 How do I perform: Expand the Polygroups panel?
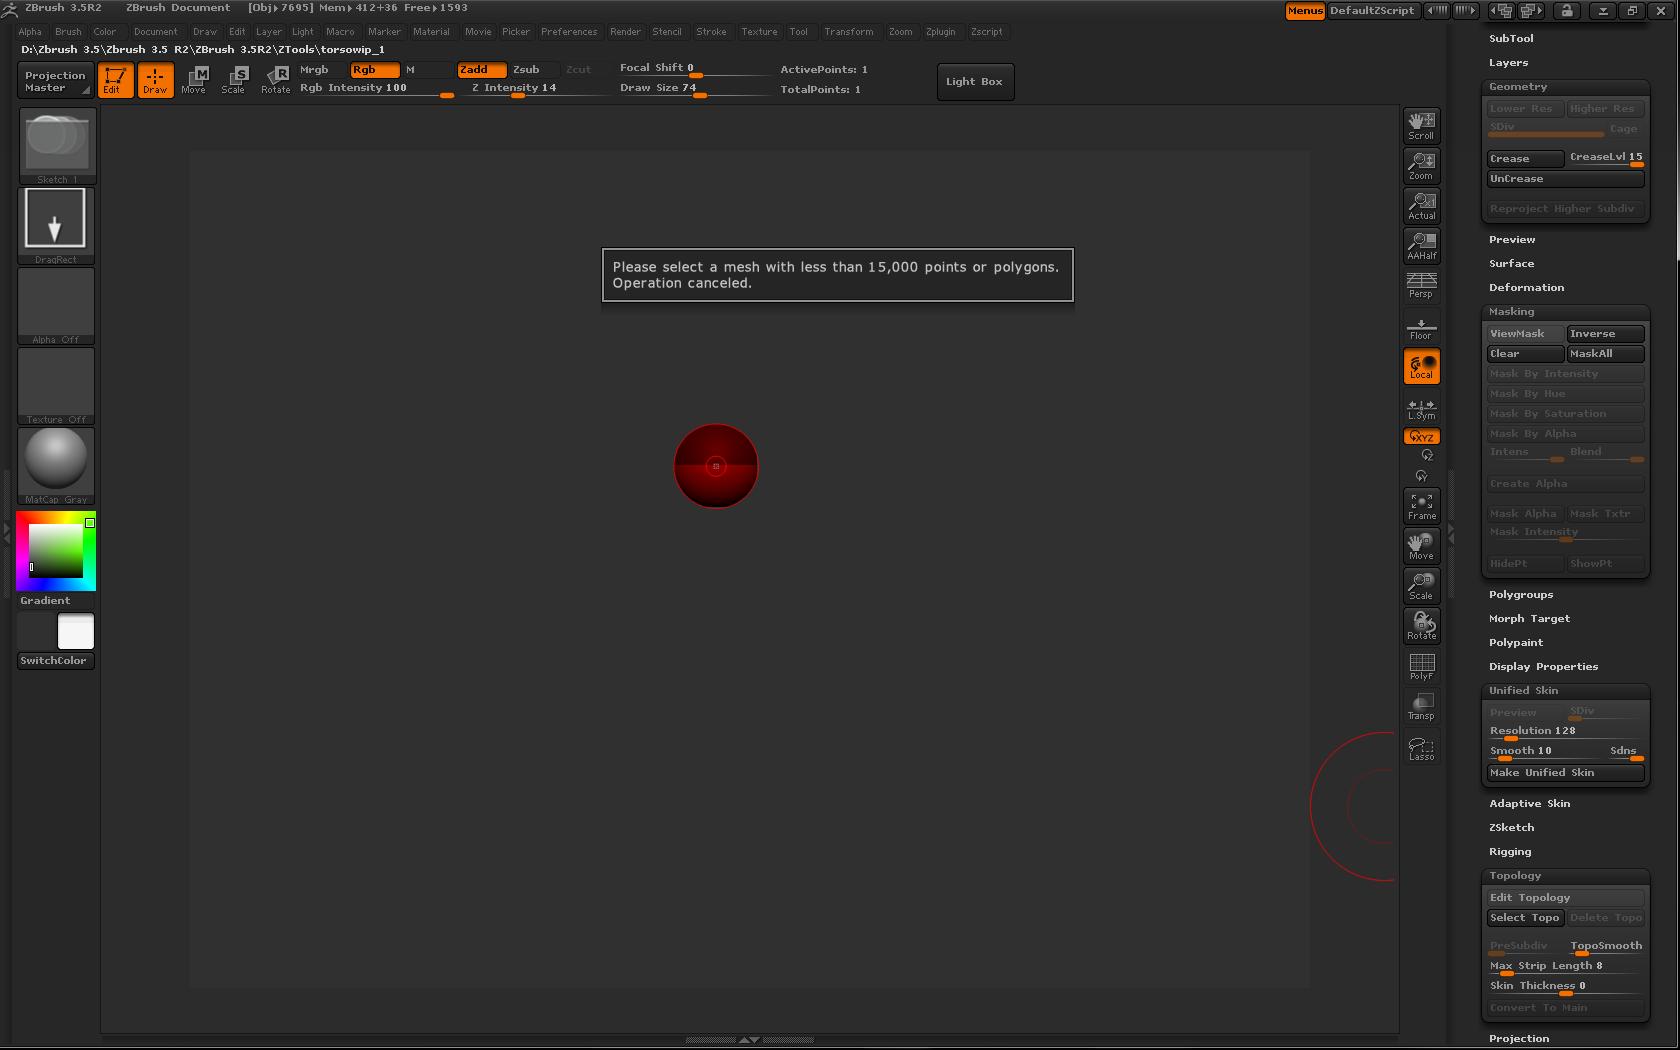coord(1521,595)
